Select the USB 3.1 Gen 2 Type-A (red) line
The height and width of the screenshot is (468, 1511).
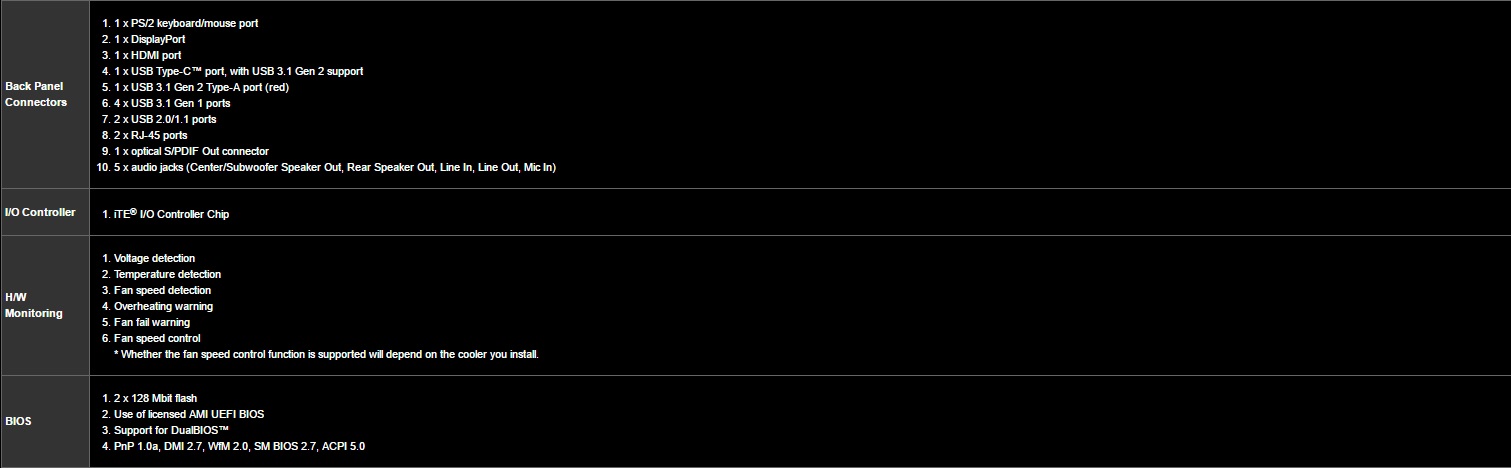(x=201, y=87)
